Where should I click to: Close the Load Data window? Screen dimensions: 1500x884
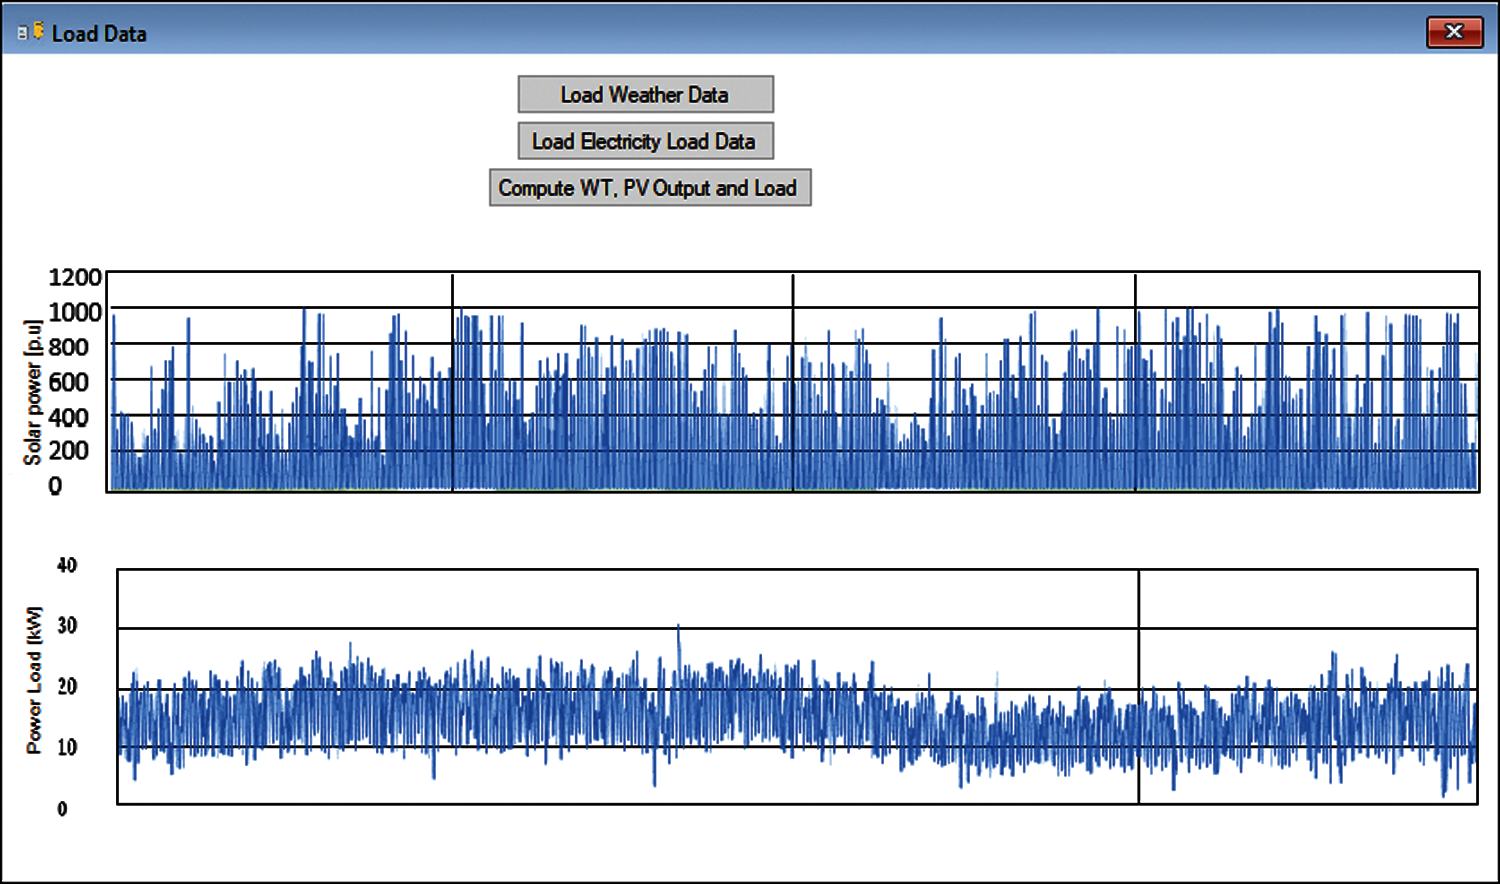[1453, 32]
